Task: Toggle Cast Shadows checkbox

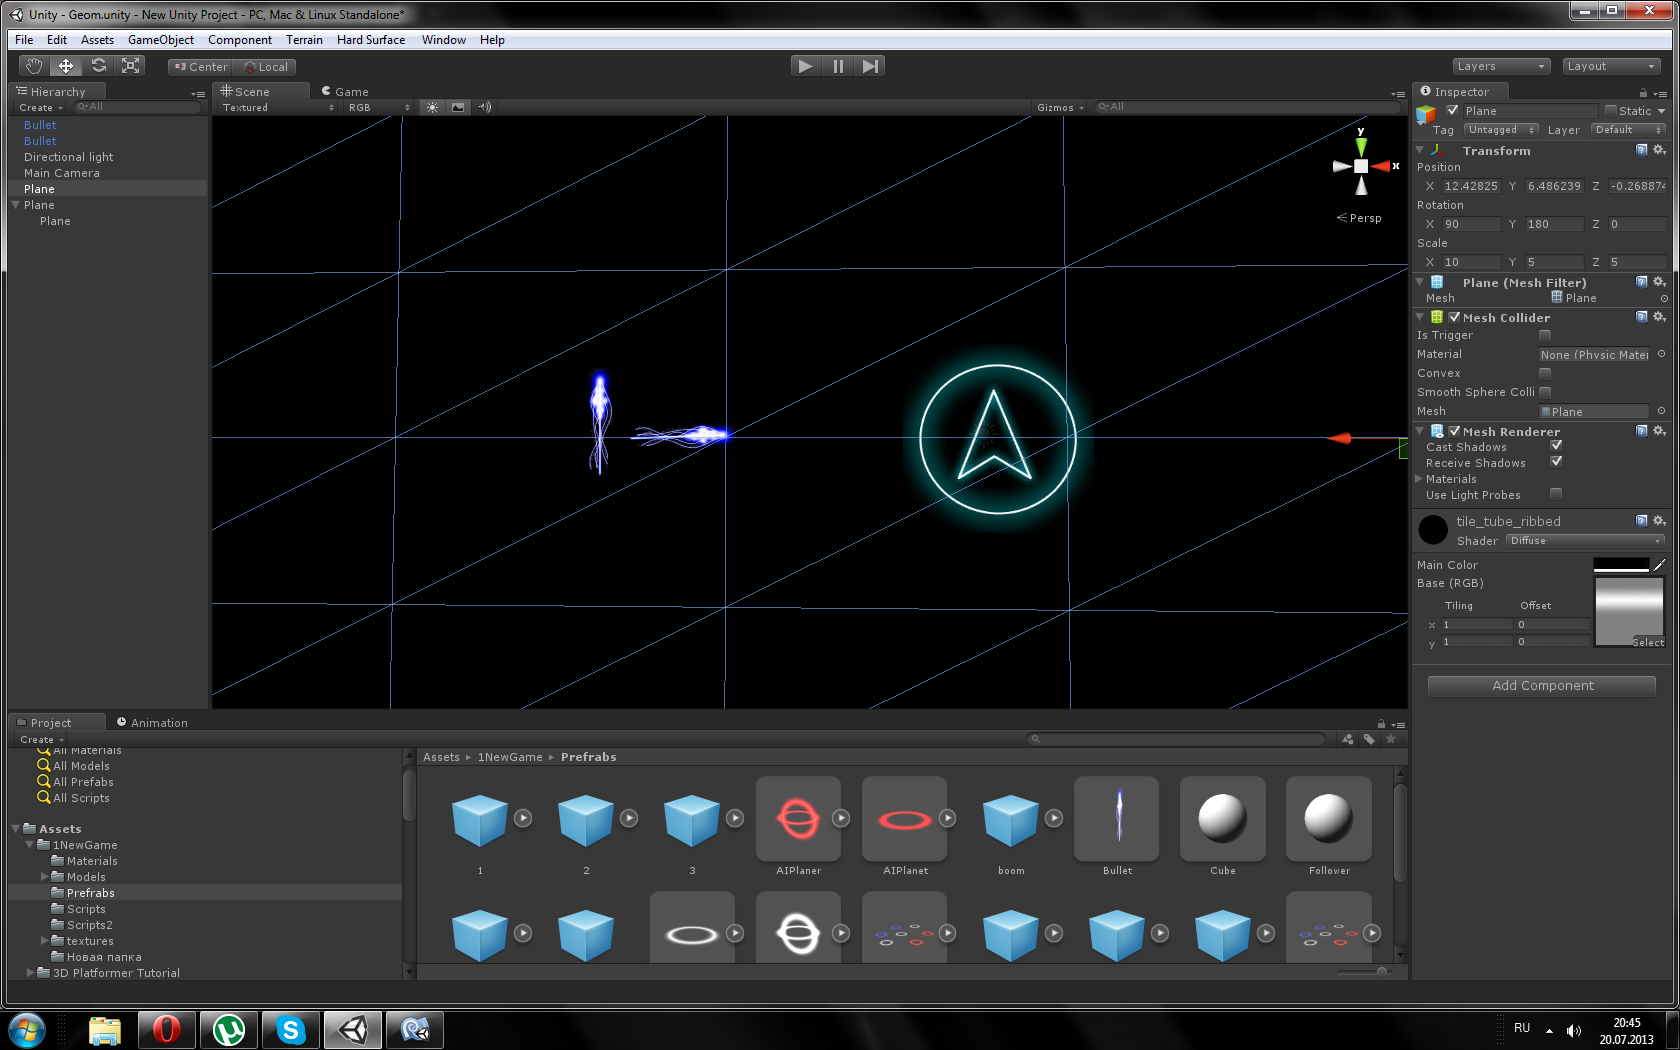Action: (x=1556, y=446)
